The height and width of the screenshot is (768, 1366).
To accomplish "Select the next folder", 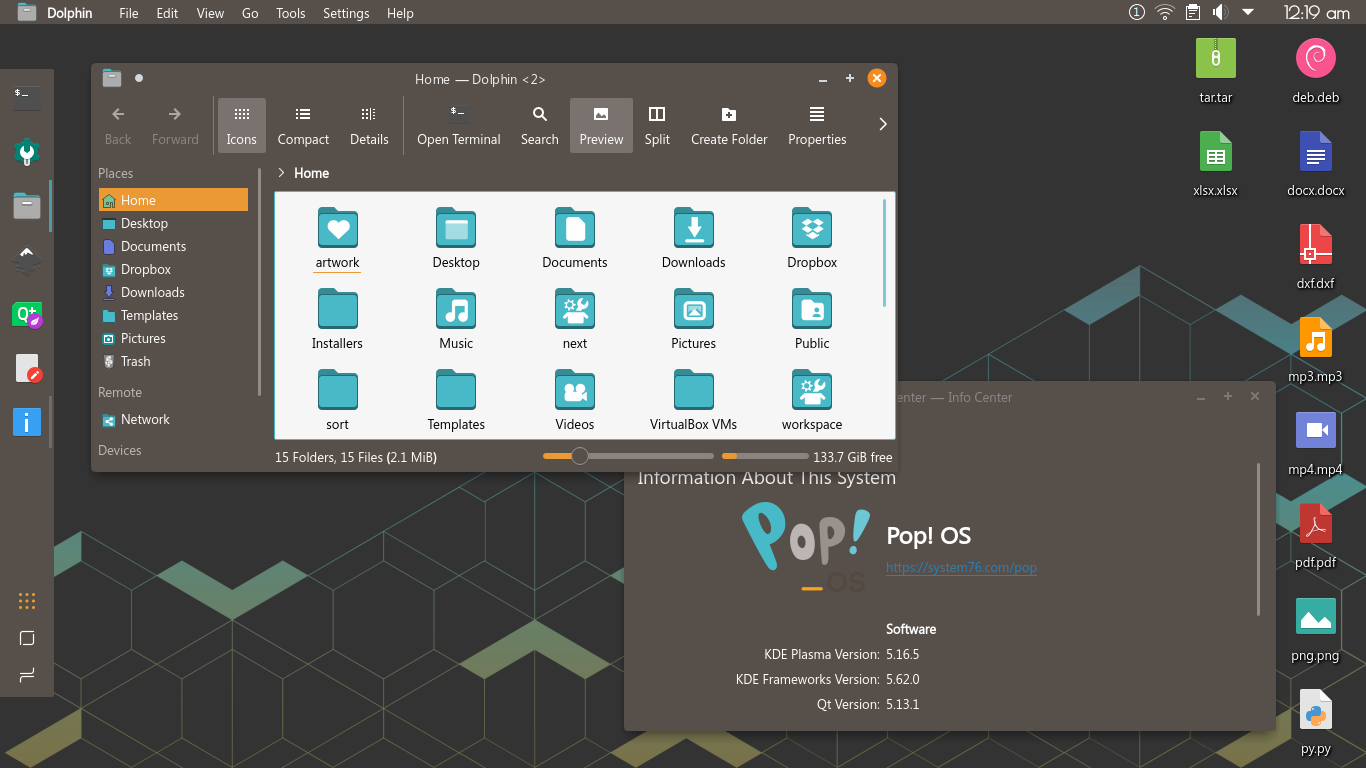I will pyautogui.click(x=575, y=319).
